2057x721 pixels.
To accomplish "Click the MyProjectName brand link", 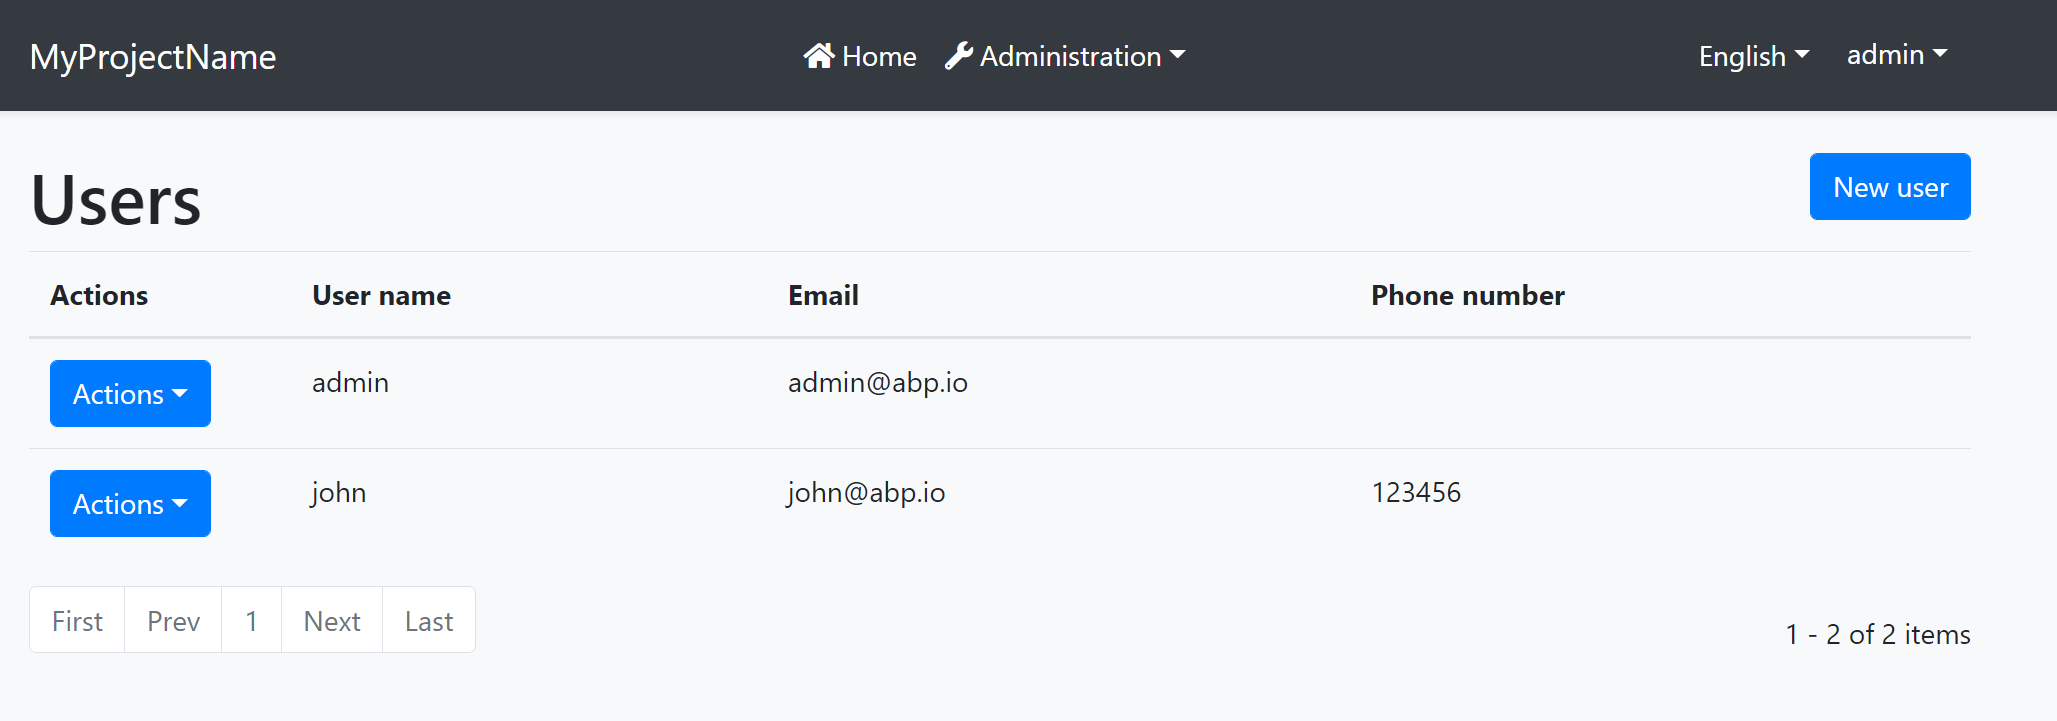I will (152, 57).
